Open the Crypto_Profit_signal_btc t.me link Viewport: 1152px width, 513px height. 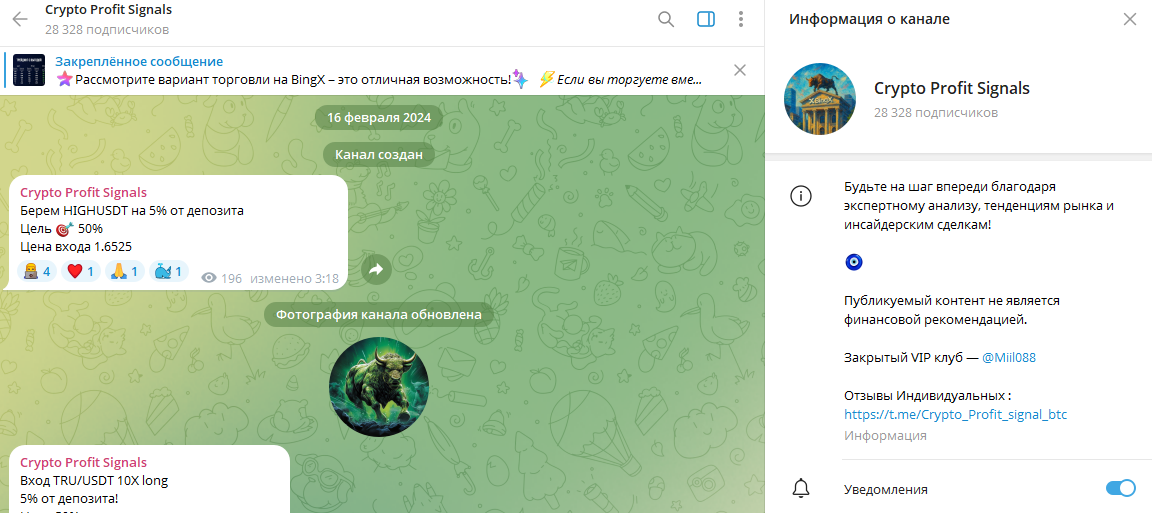(955, 415)
